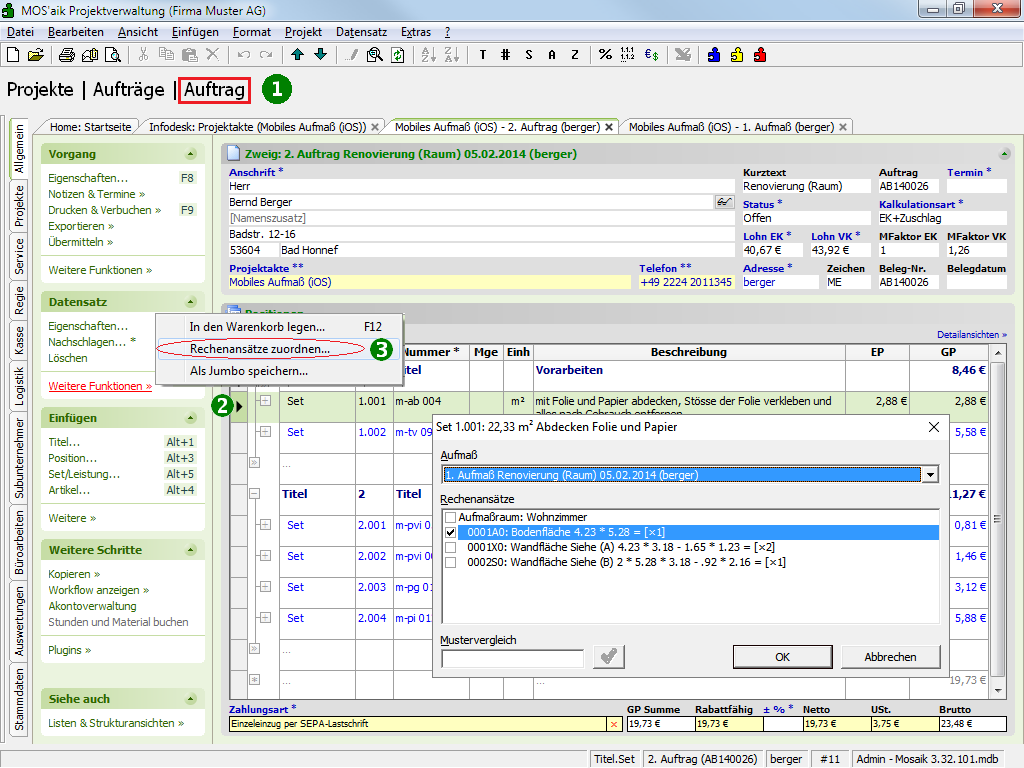Click the green refresh document toolbar icon
1024x768 pixels.
coord(397,55)
